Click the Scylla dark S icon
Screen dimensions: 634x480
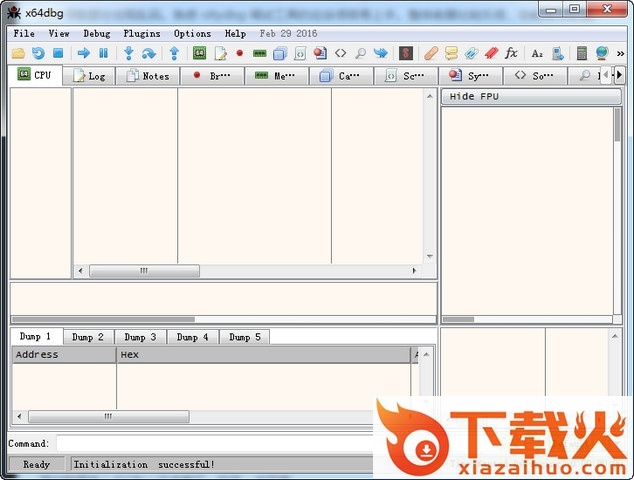pyautogui.click(x=406, y=53)
